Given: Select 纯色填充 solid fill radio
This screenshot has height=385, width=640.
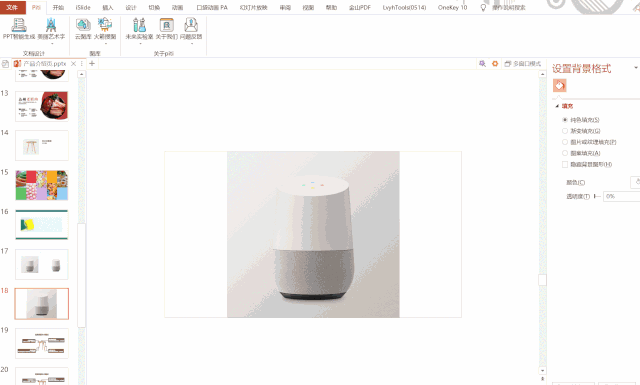Looking at the screenshot, I should pyautogui.click(x=565, y=120).
